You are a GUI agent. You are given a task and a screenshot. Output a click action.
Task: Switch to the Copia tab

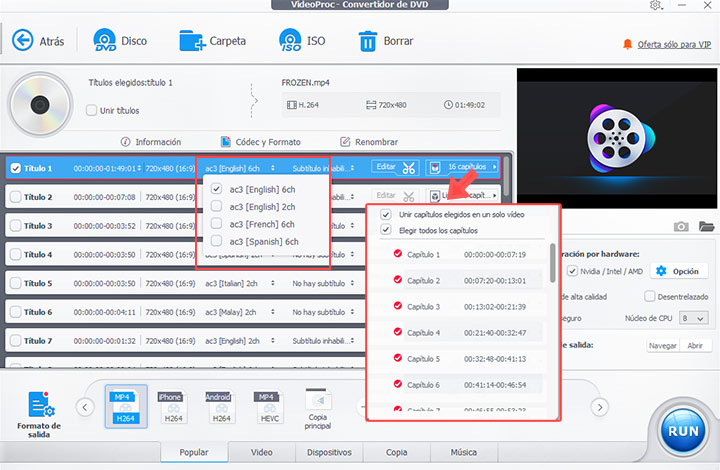click(396, 452)
